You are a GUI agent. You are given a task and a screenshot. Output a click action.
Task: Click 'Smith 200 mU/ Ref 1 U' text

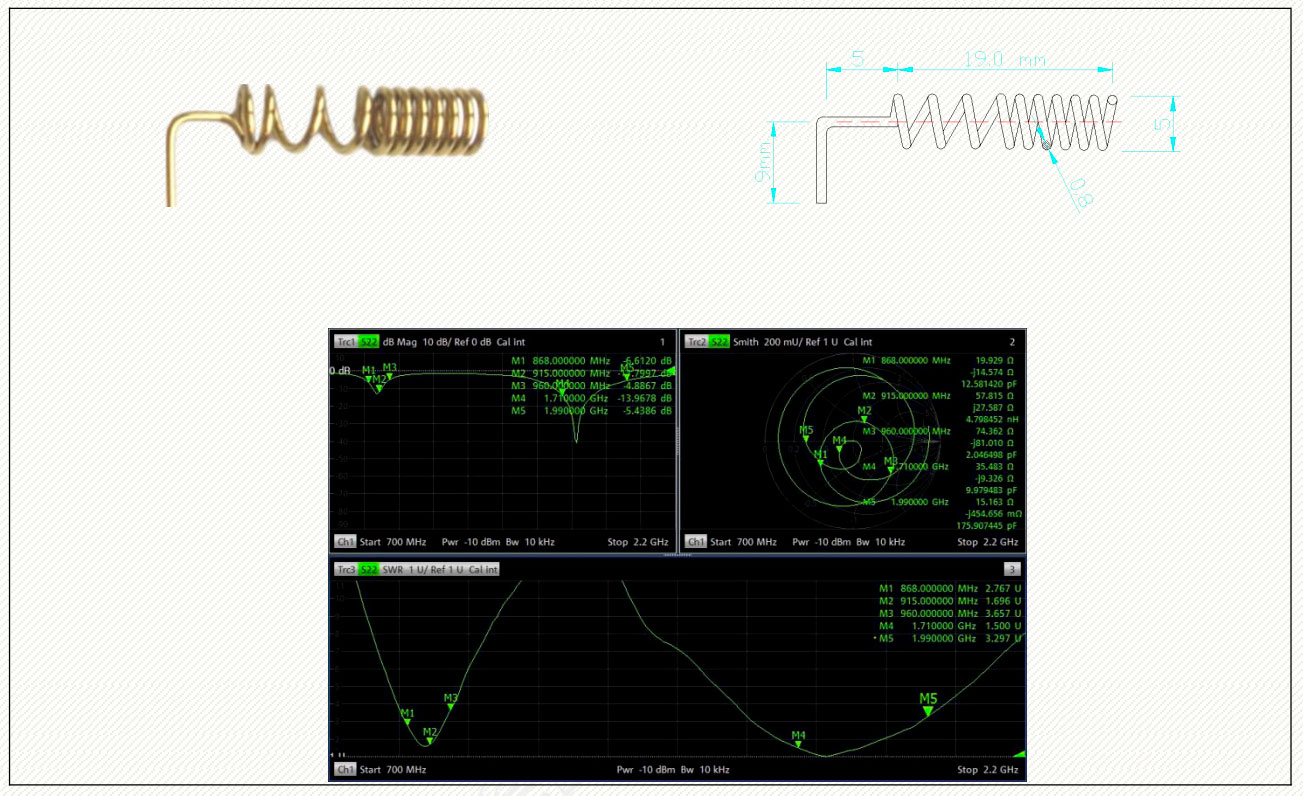[x=787, y=342]
